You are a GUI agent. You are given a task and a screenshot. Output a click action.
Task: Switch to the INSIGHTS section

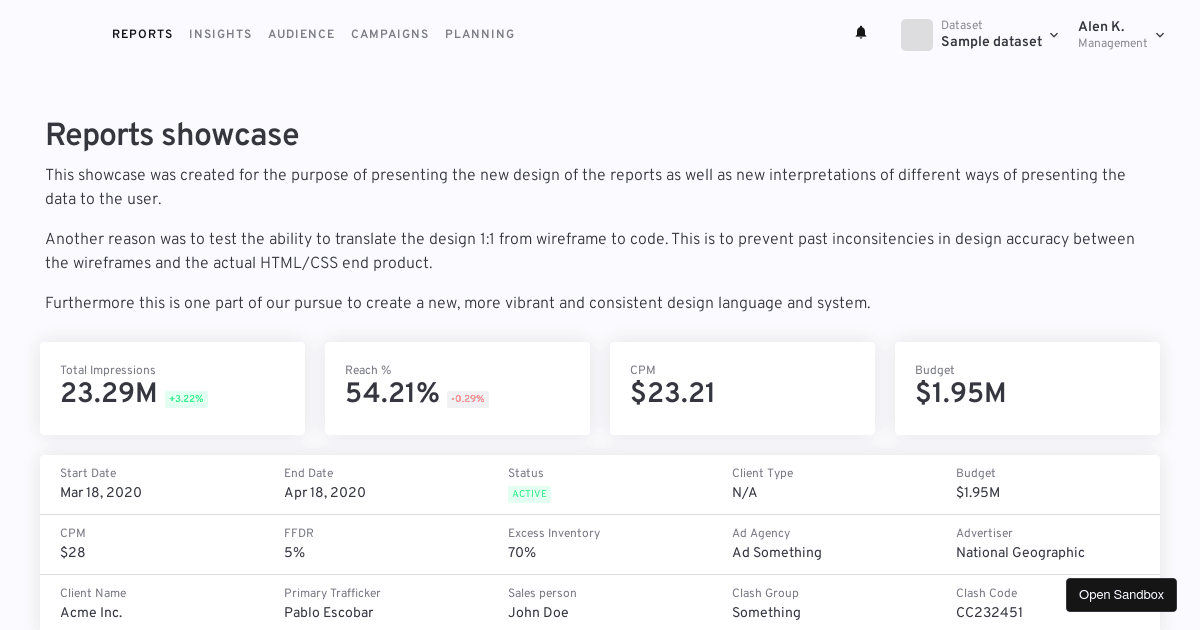[x=220, y=34]
